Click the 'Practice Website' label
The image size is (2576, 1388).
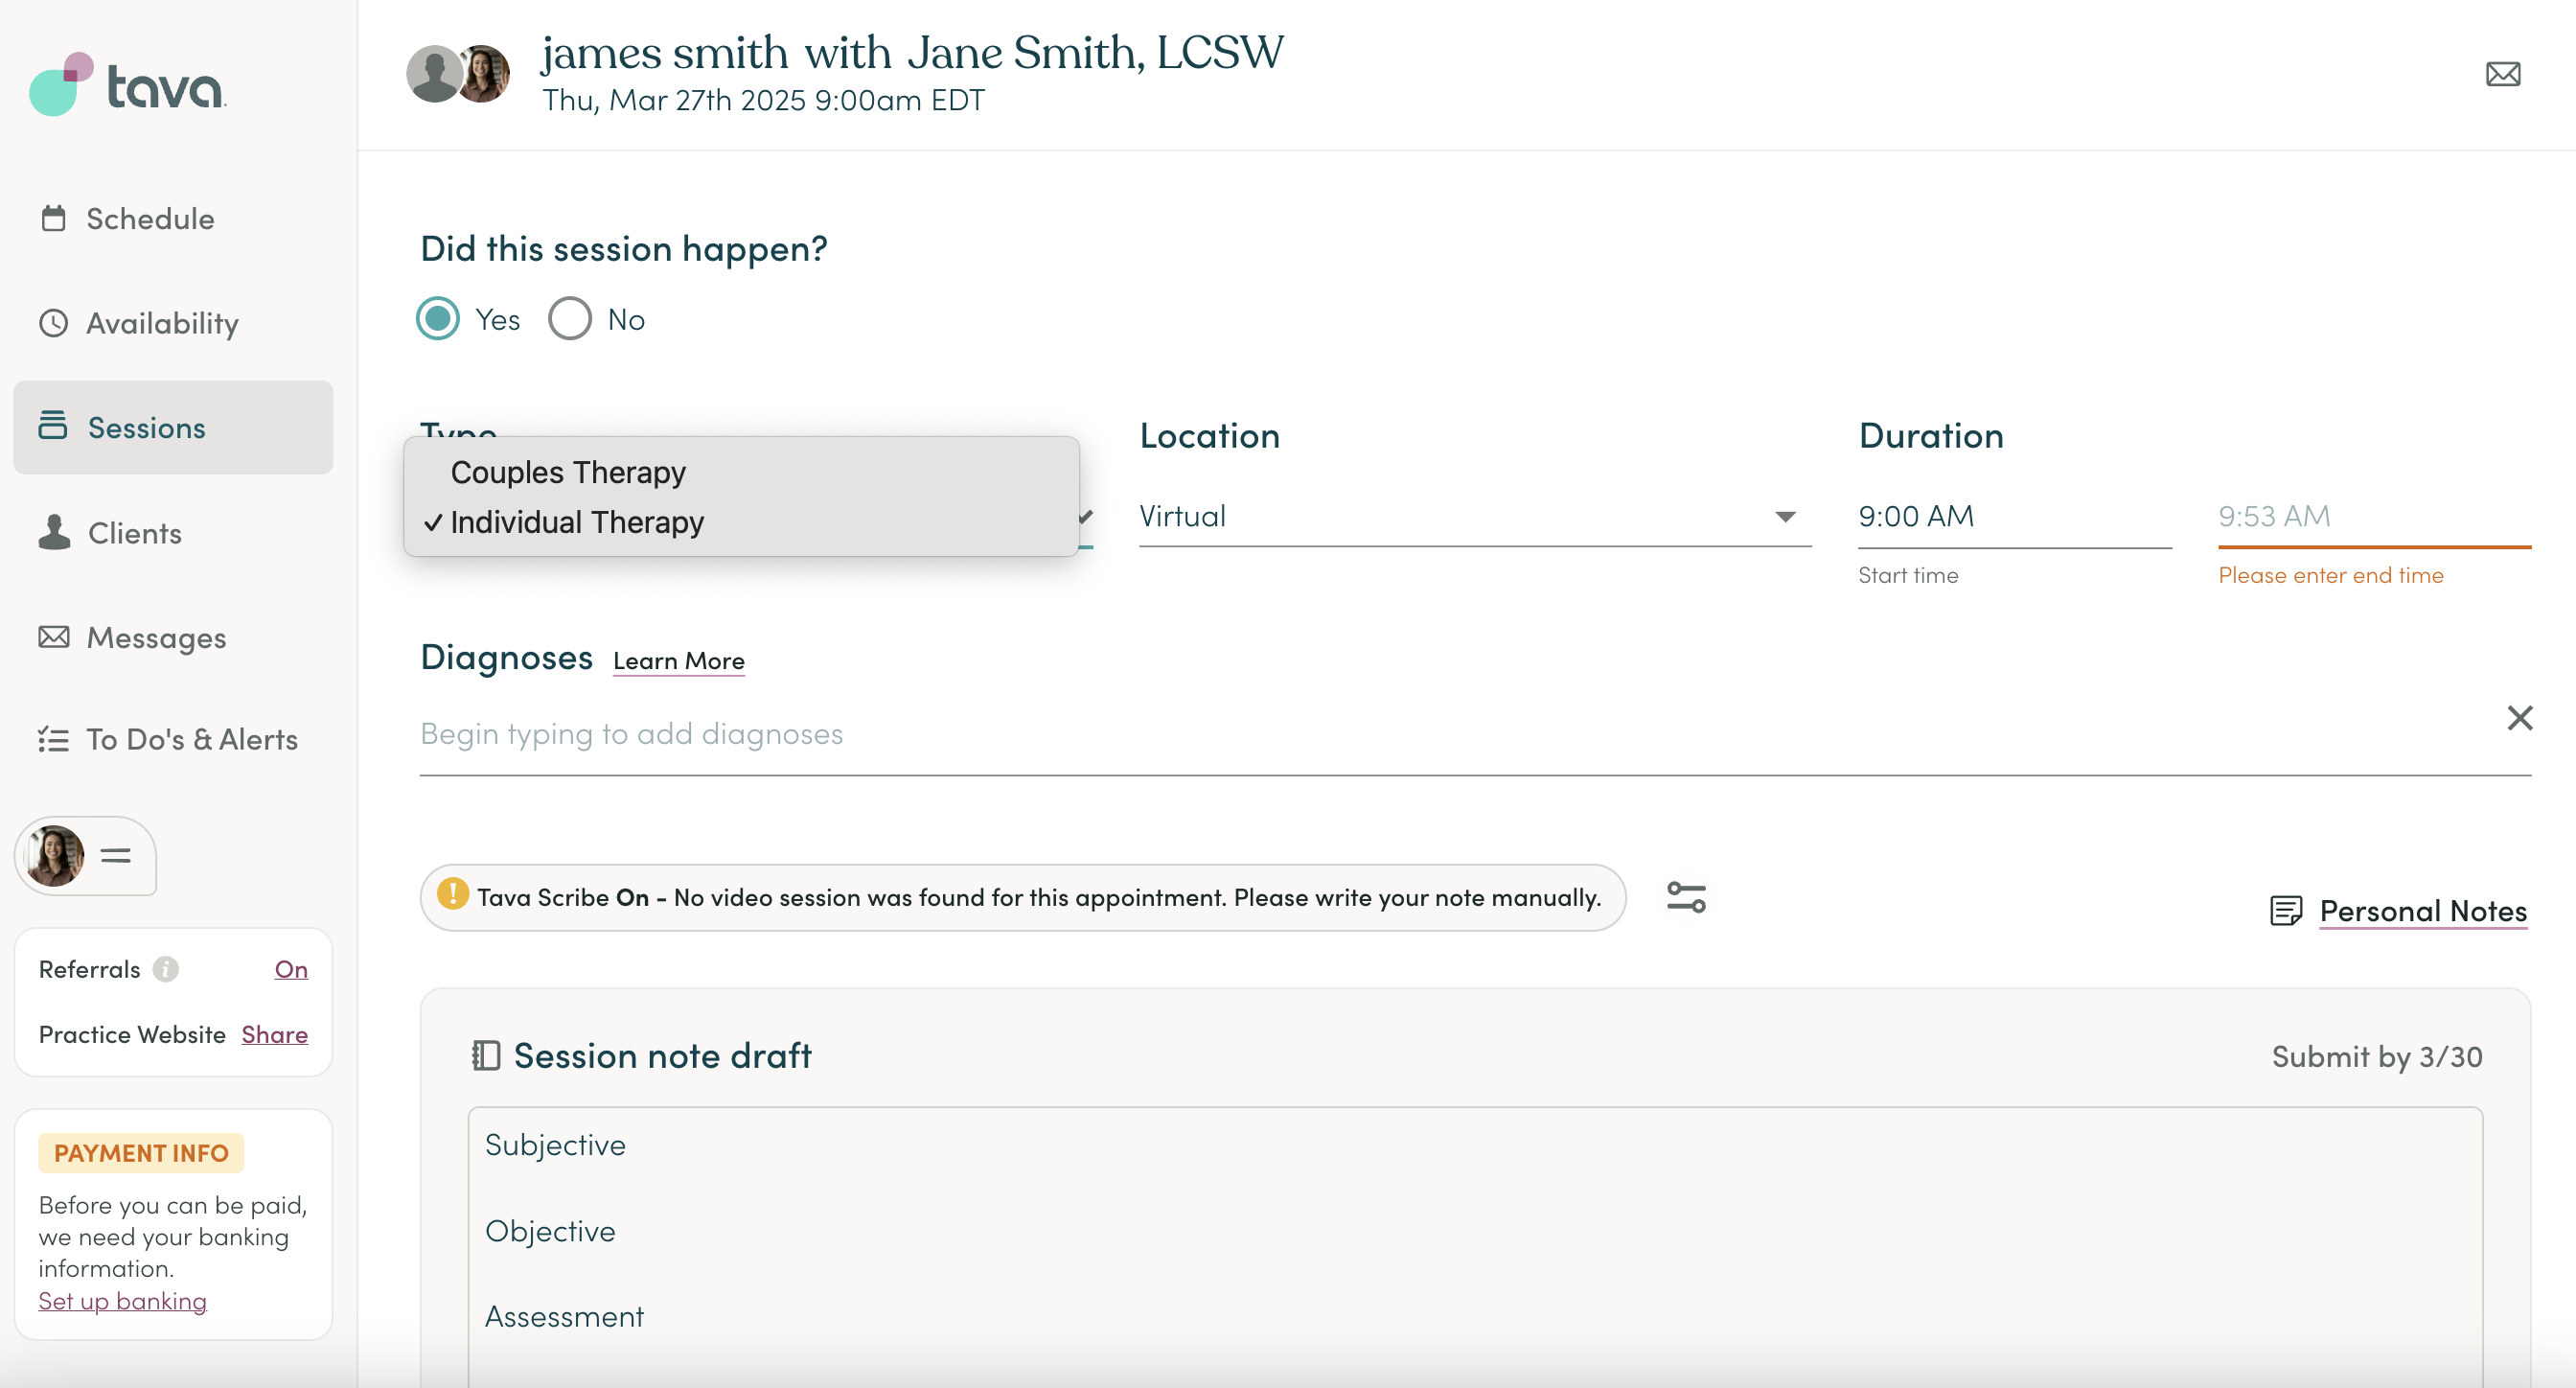(132, 1034)
